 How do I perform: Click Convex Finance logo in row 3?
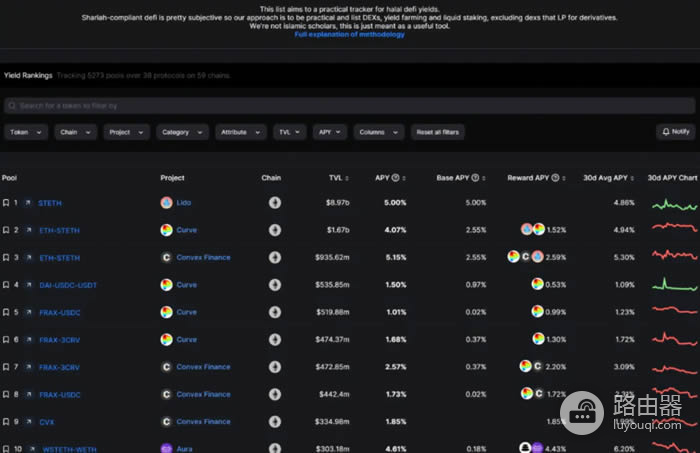coord(167,258)
